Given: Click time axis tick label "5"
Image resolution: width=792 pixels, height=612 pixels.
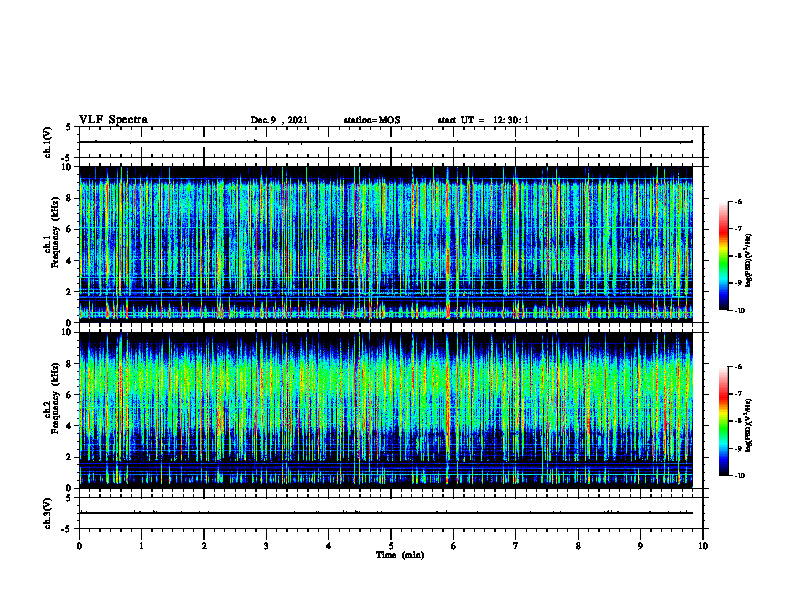Looking at the screenshot, I should click(391, 546).
